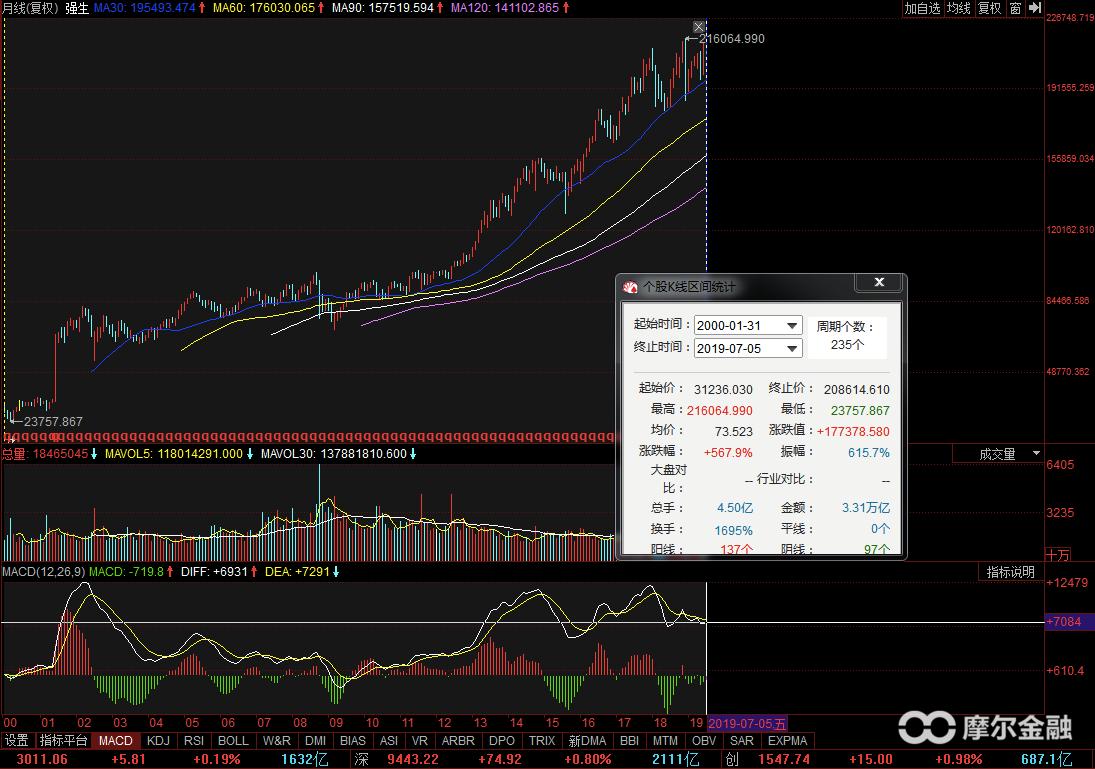
Task: Select the BOLL indicator tab
Action: [233, 741]
